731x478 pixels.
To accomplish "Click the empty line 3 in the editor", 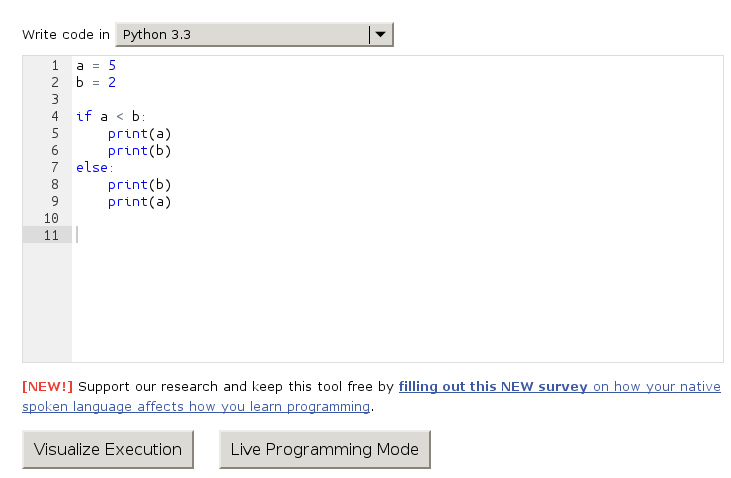I will coord(300,100).
